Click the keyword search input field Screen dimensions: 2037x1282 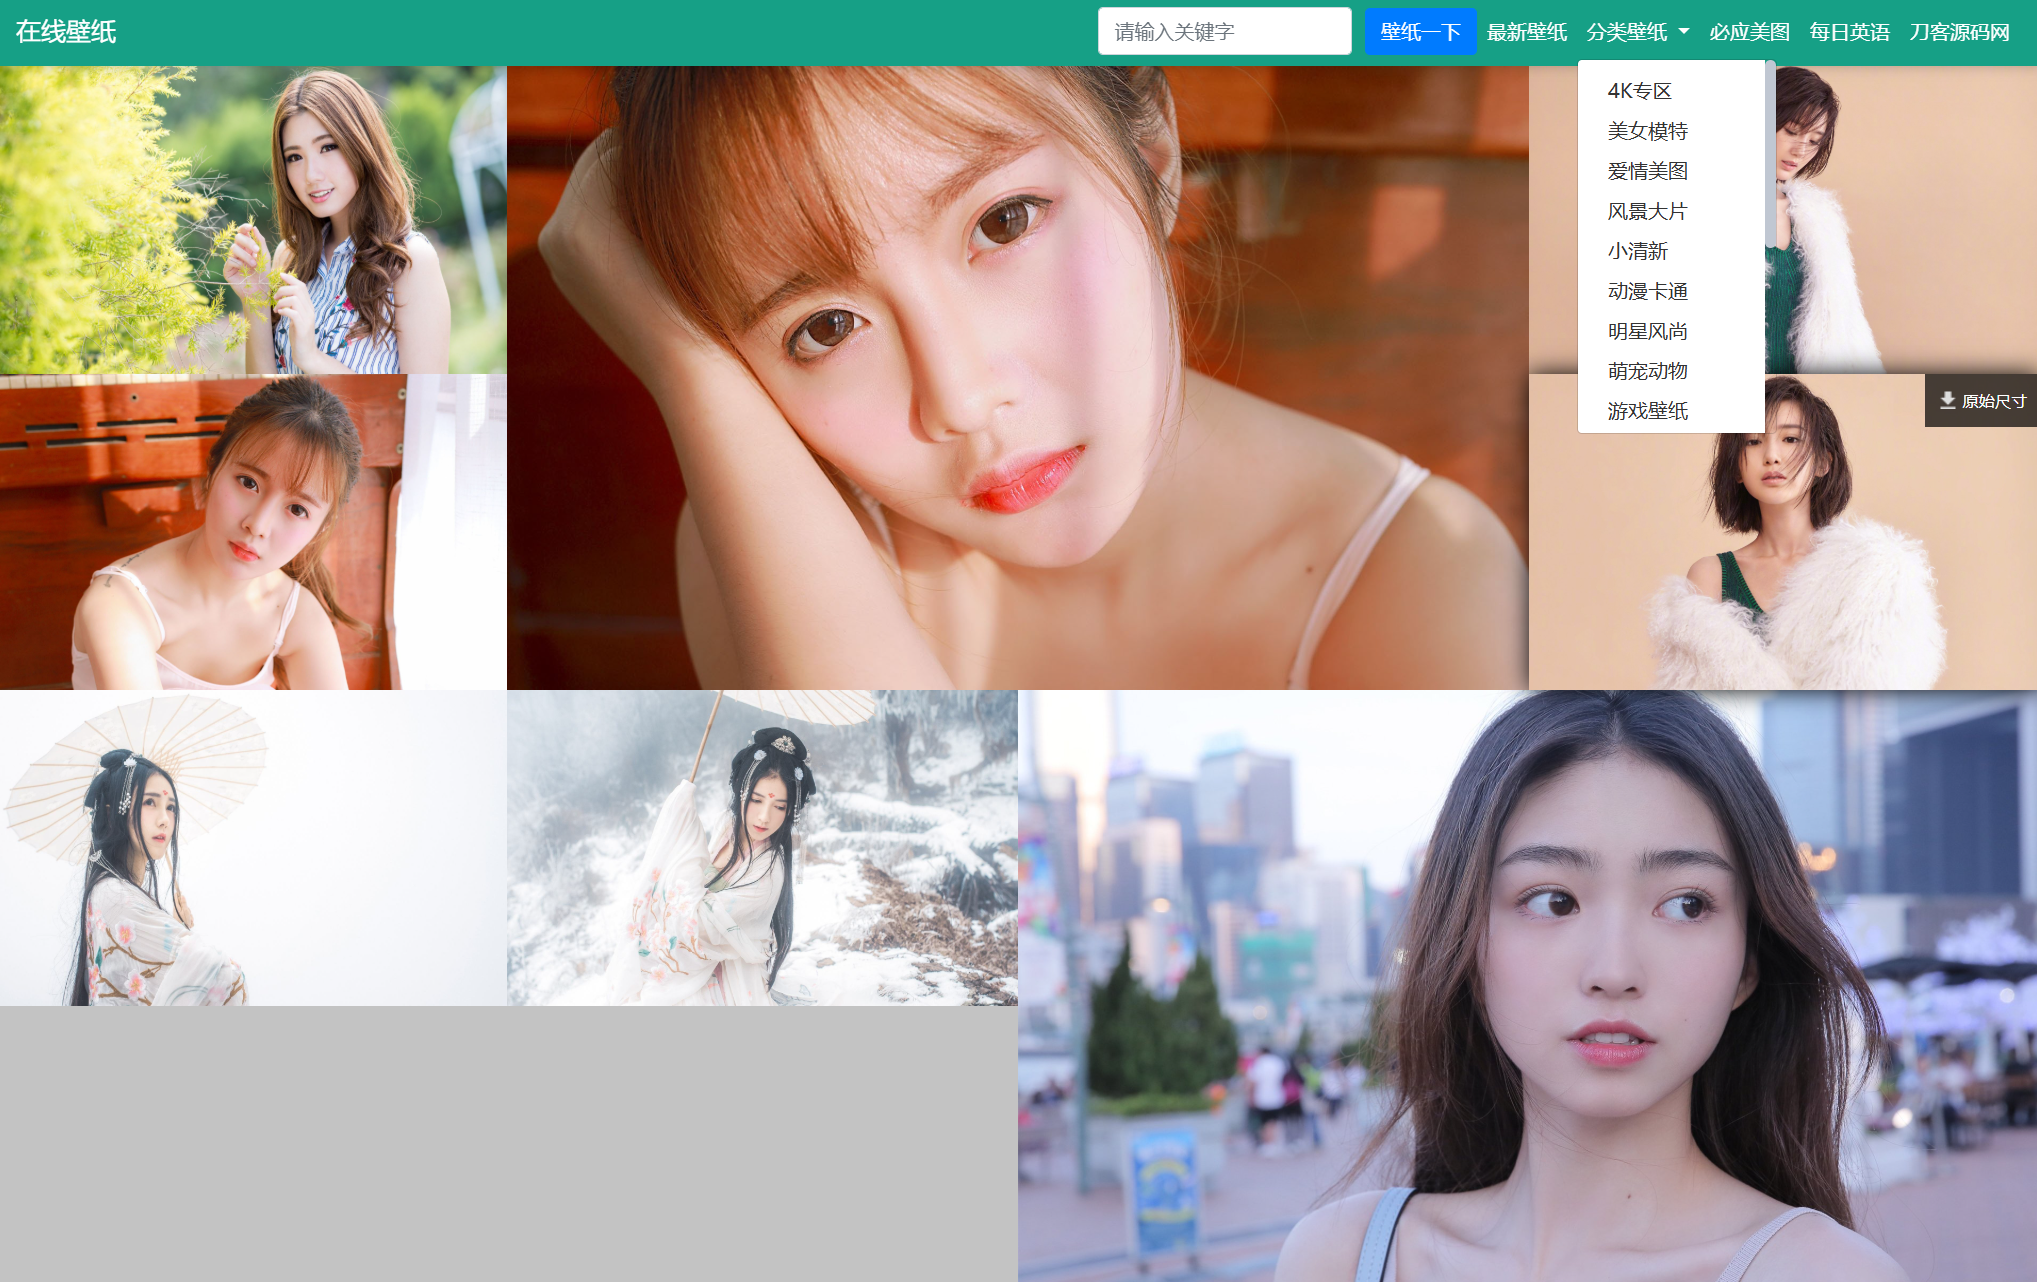pos(1224,31)
